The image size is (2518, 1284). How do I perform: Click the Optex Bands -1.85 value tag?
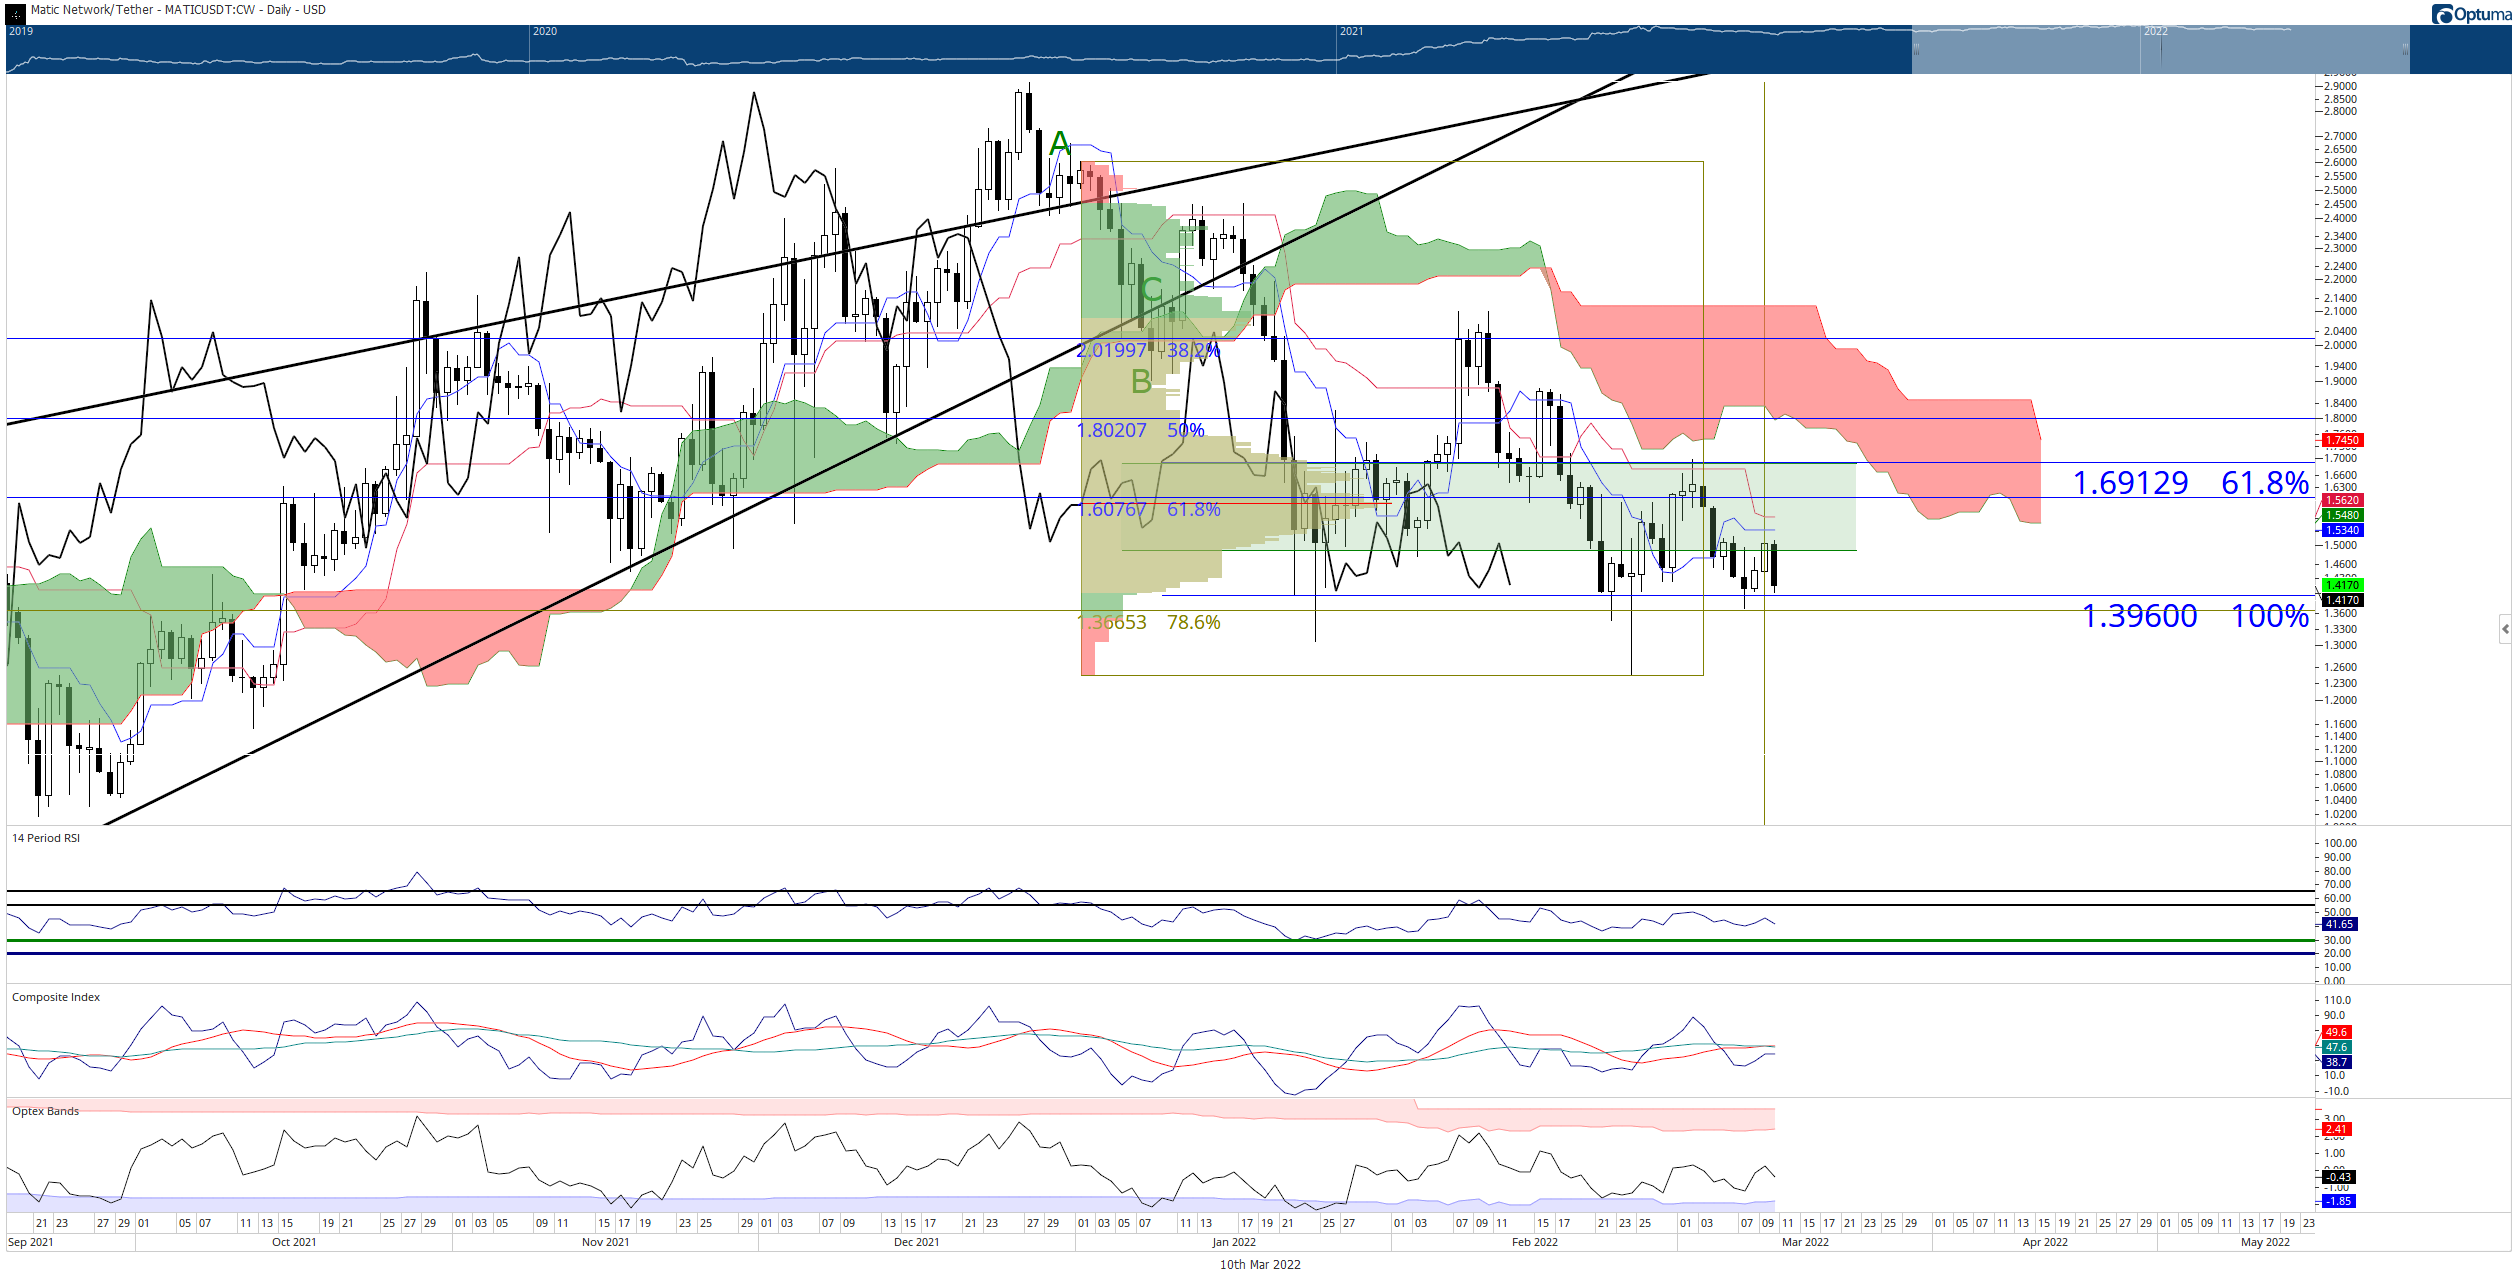pyautogui.click(x=2338, y=1201)
